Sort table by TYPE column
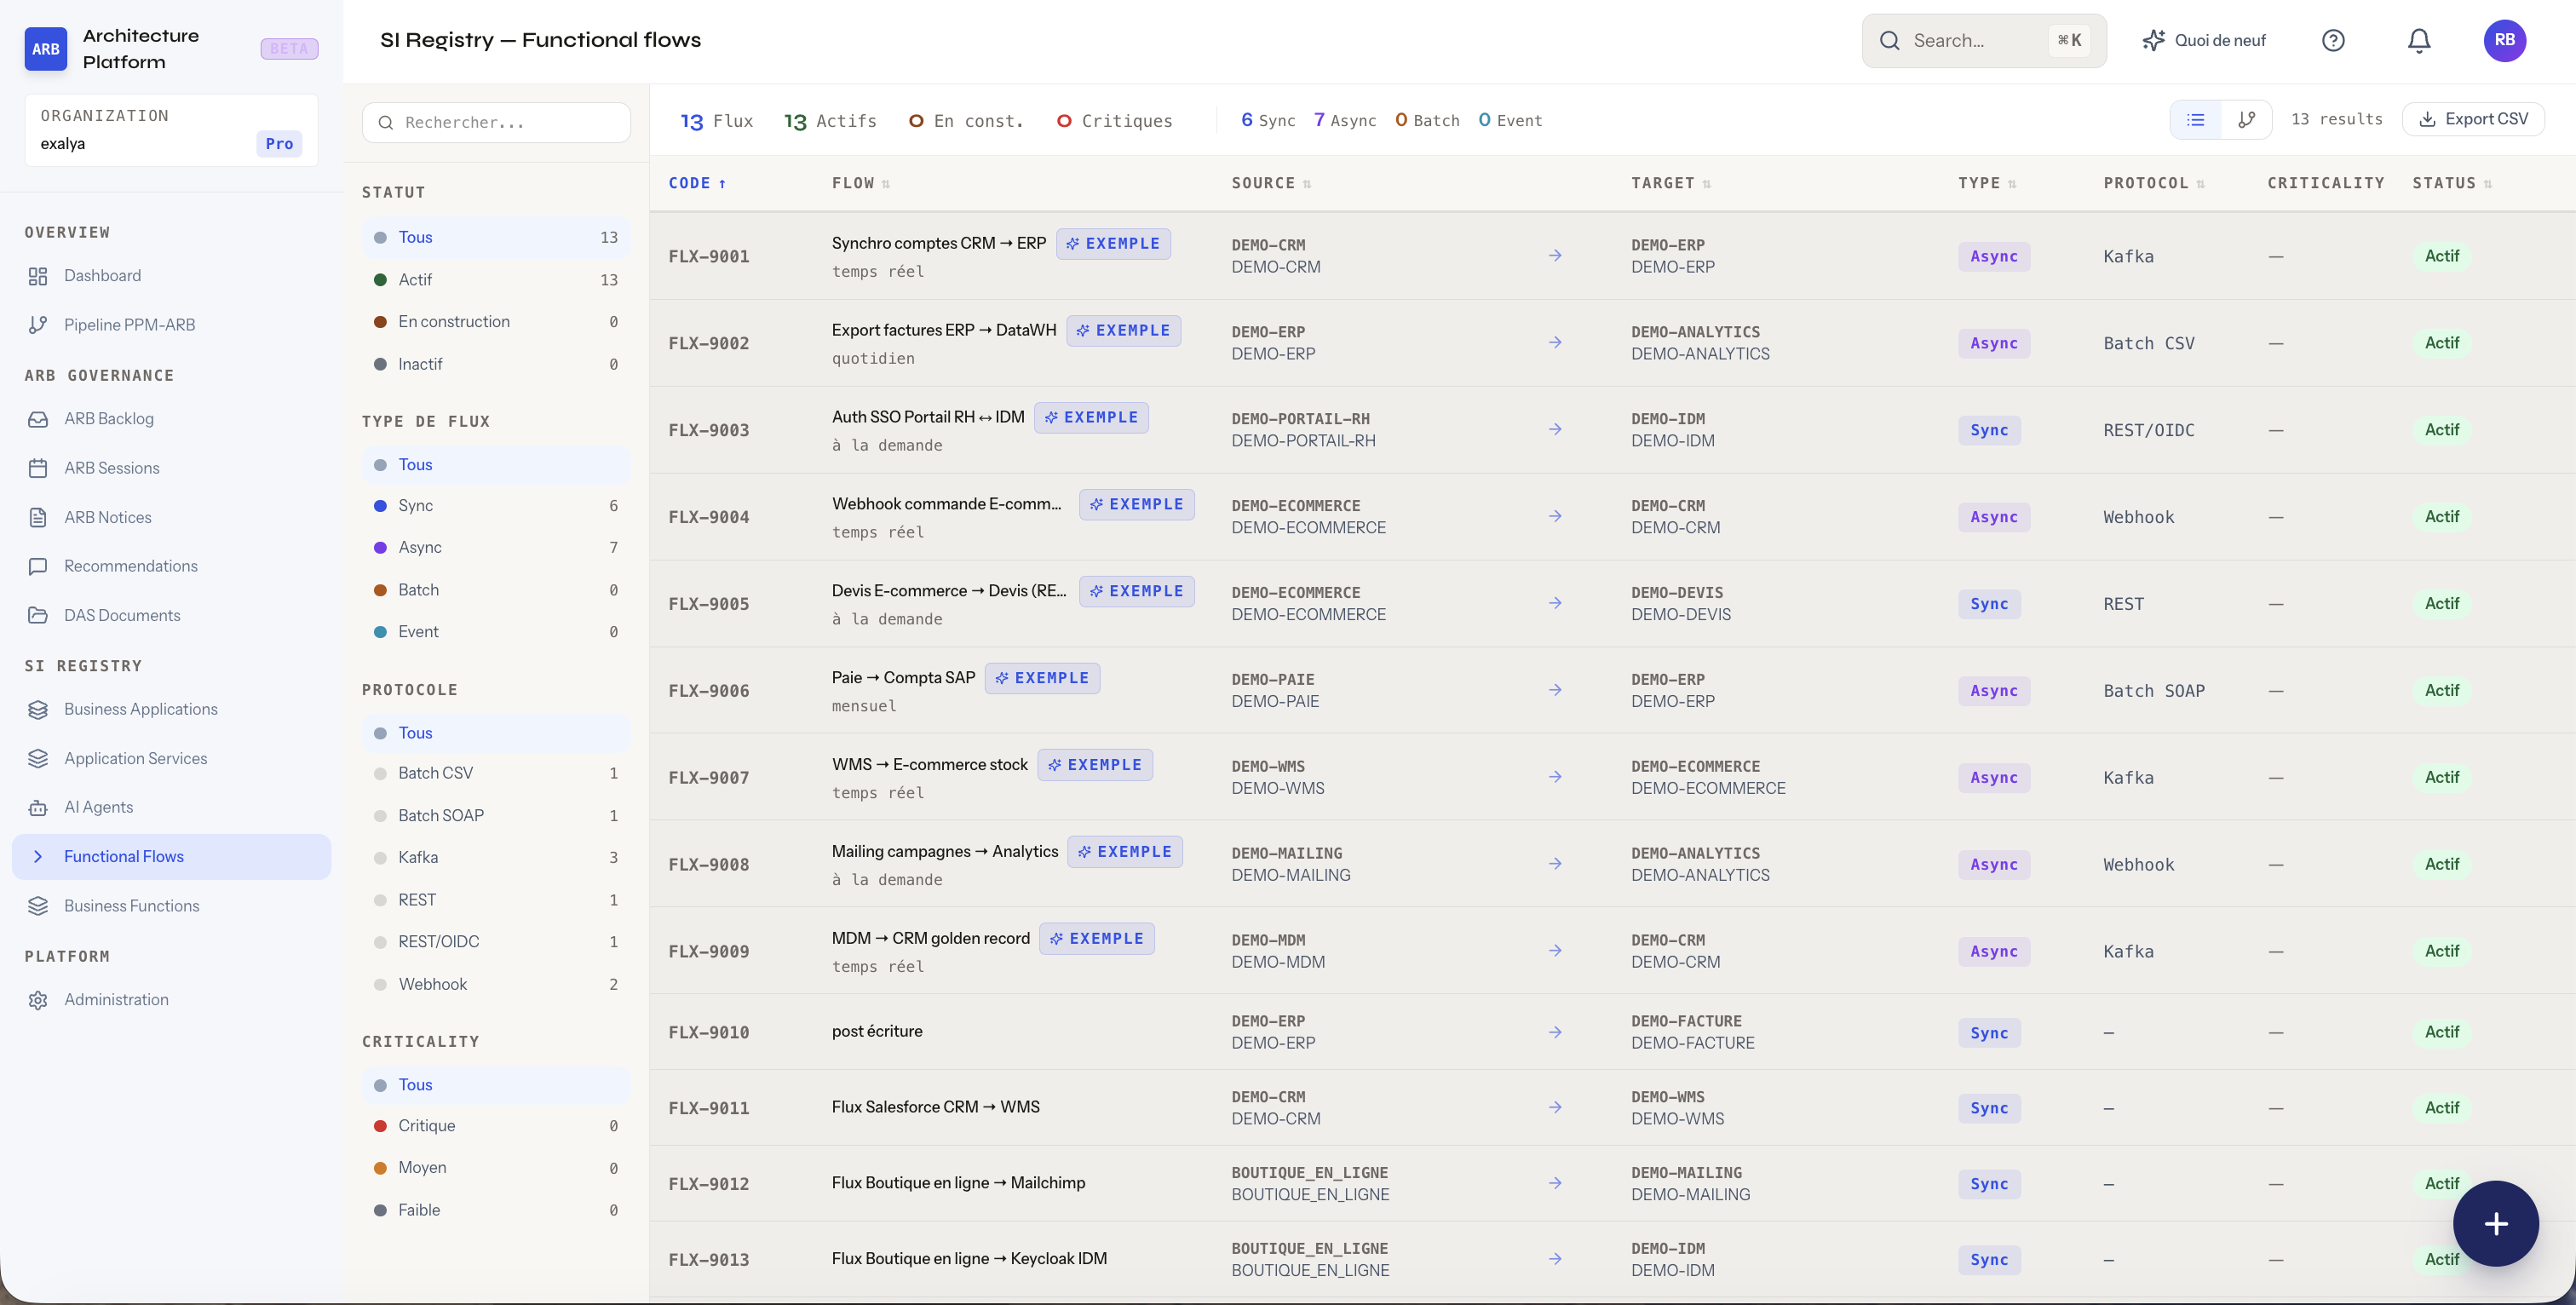Image resolution: width=2576 pixels, height=1305 pixels. (1987, 183)
